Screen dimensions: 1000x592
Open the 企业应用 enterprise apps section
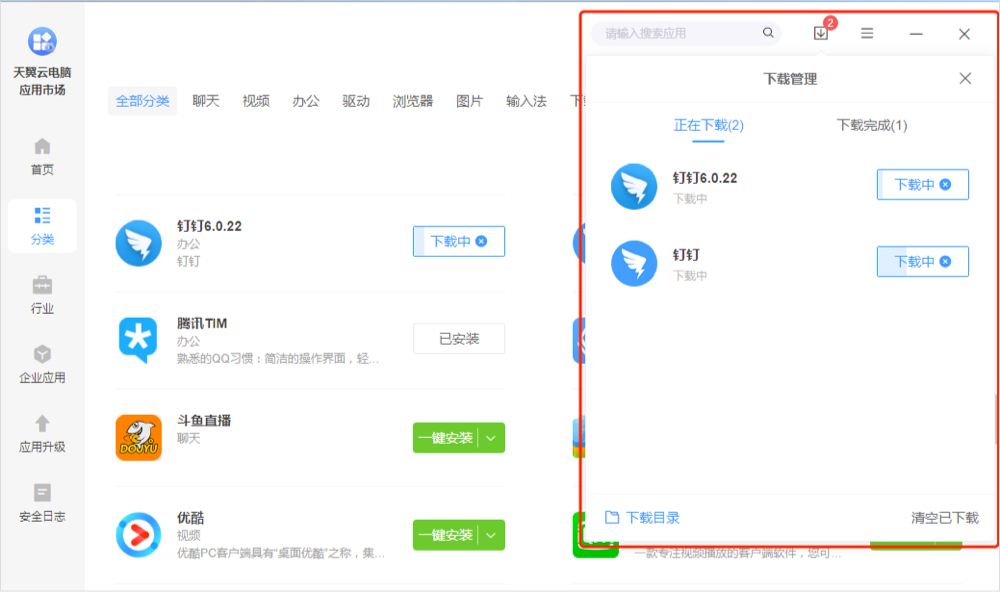tap(41, 365)
